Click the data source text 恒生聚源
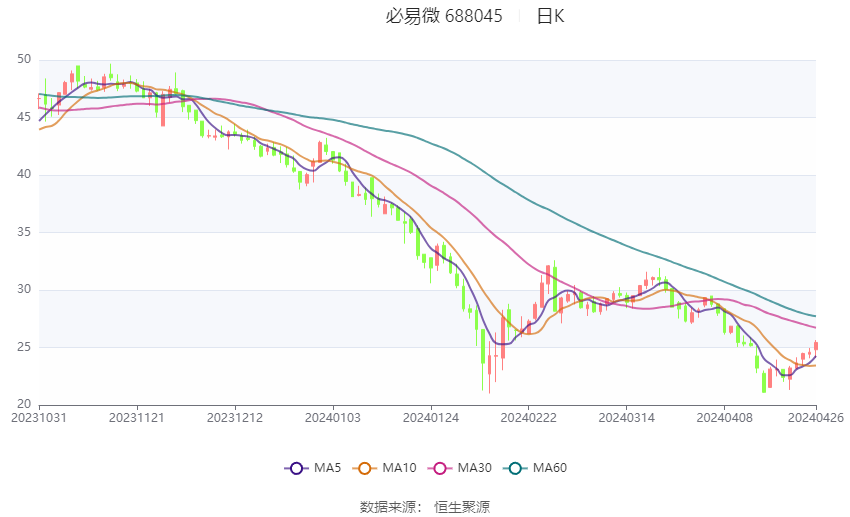 click(462, 507)
